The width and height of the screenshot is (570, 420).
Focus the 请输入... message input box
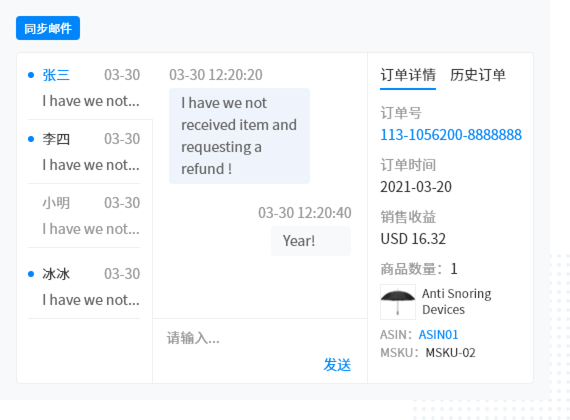pos(260,338)
